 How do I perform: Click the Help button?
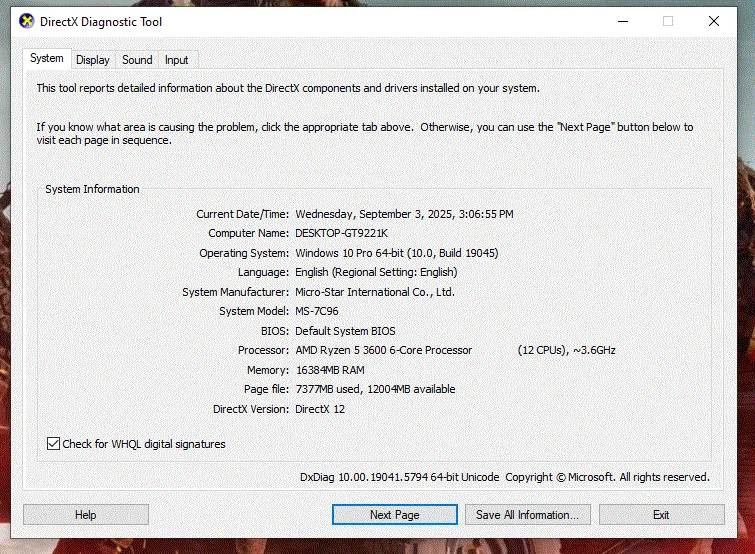[x=86, y=515]
